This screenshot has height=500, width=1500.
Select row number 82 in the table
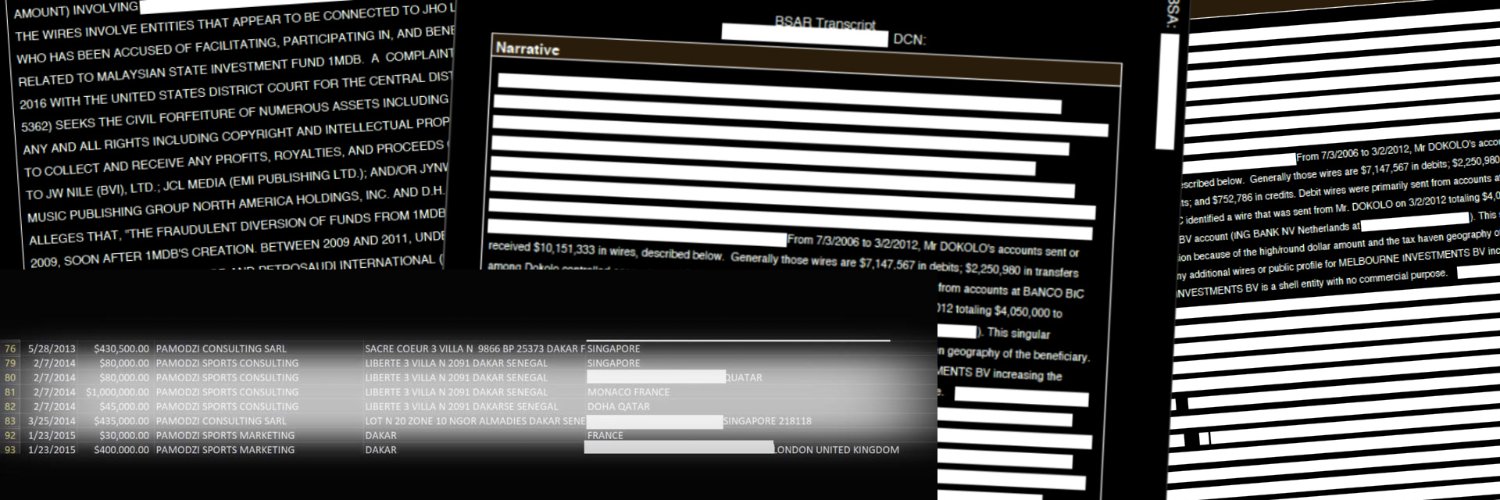tap(10, 406)
